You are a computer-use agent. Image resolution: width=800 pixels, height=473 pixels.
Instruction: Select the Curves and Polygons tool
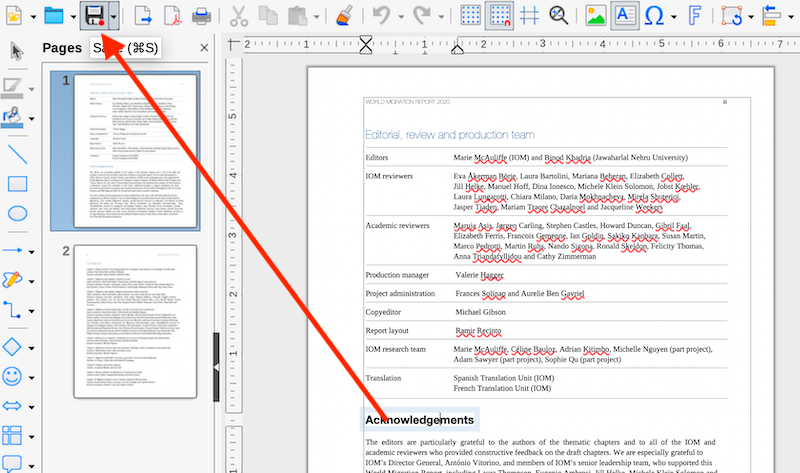tap(12, 280)
